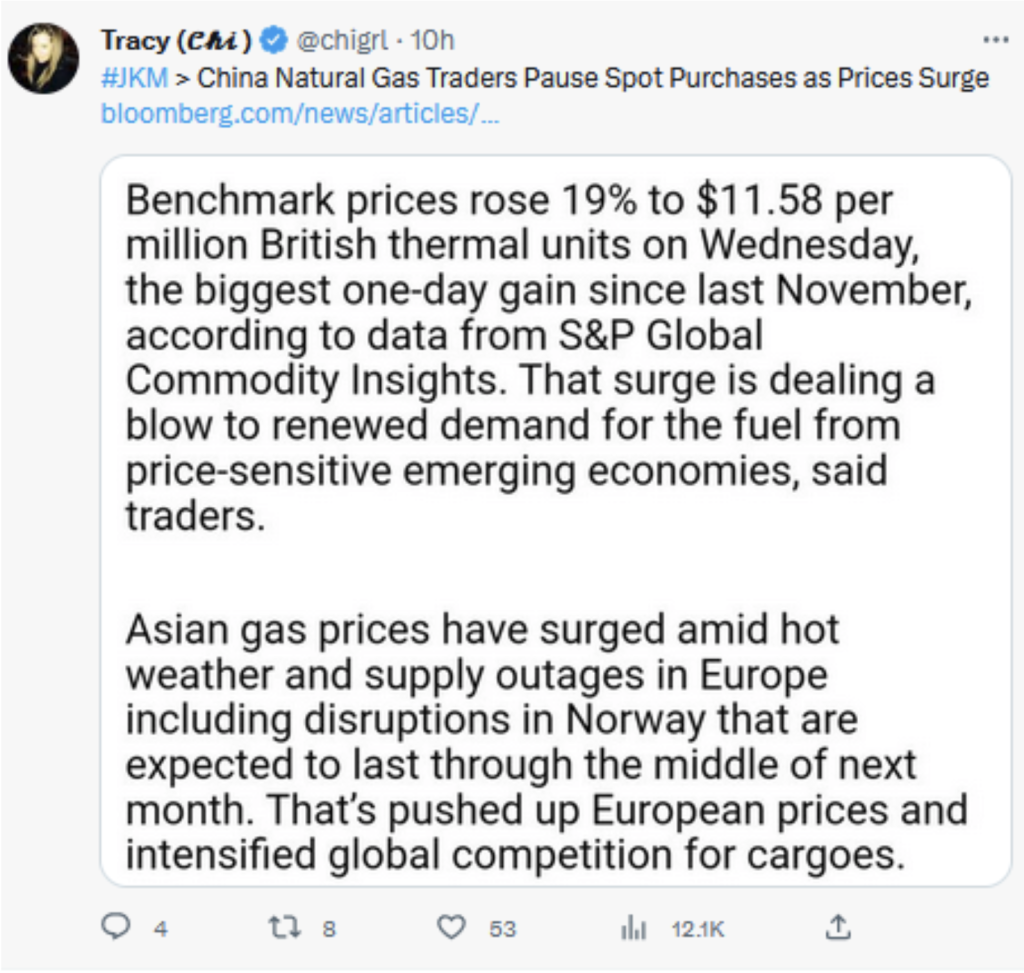The width and height of the screenshot is (1024, 973).
Task: Open the tweet's more options ellipsis
Action: [x=995, y=40]
